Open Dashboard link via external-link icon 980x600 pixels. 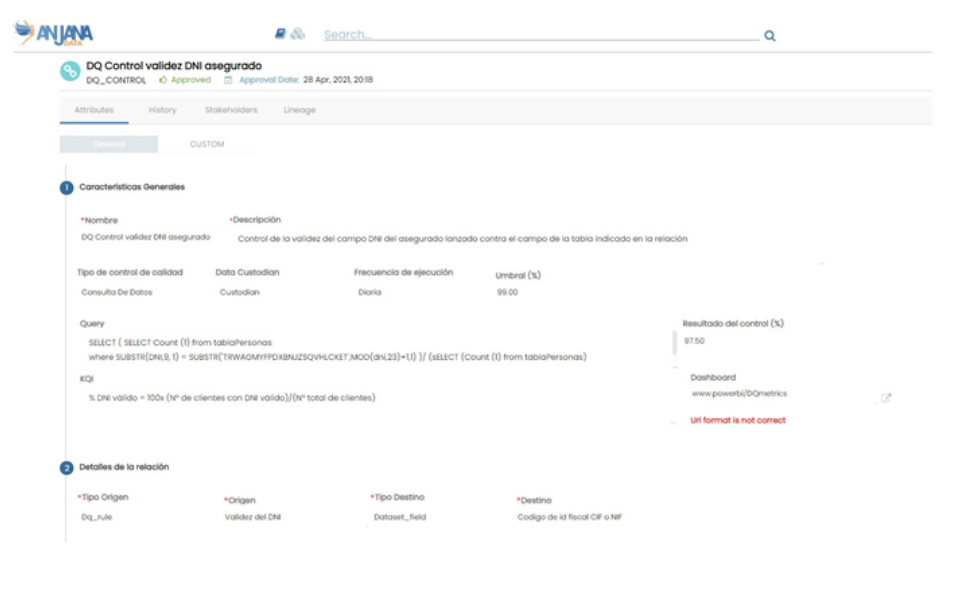[x=885, y=398]
